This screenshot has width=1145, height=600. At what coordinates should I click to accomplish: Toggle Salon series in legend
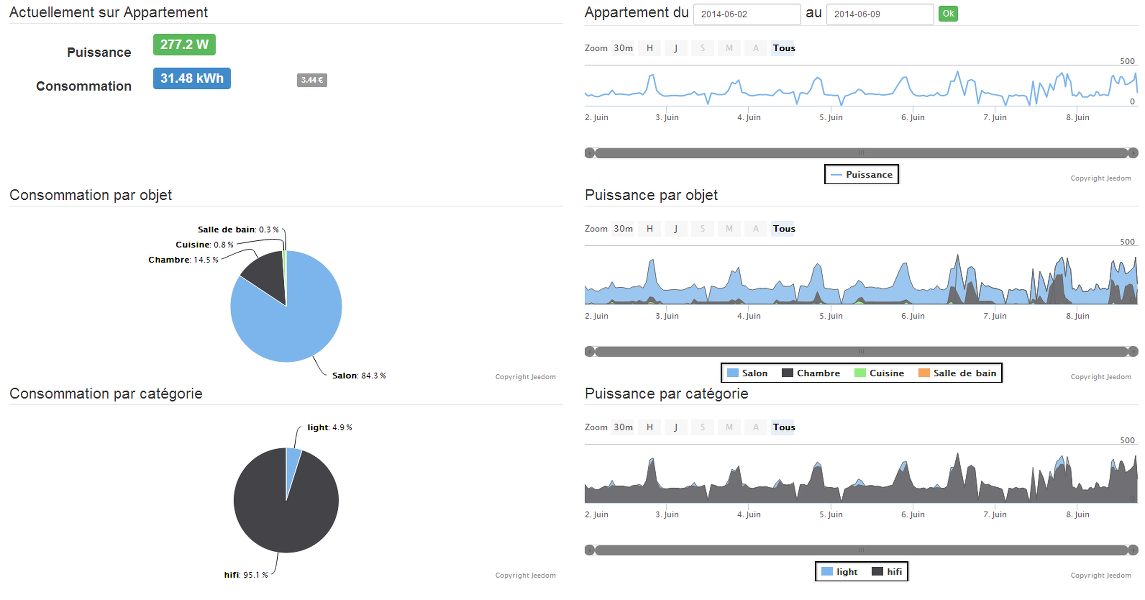click(x=747, y=373)
